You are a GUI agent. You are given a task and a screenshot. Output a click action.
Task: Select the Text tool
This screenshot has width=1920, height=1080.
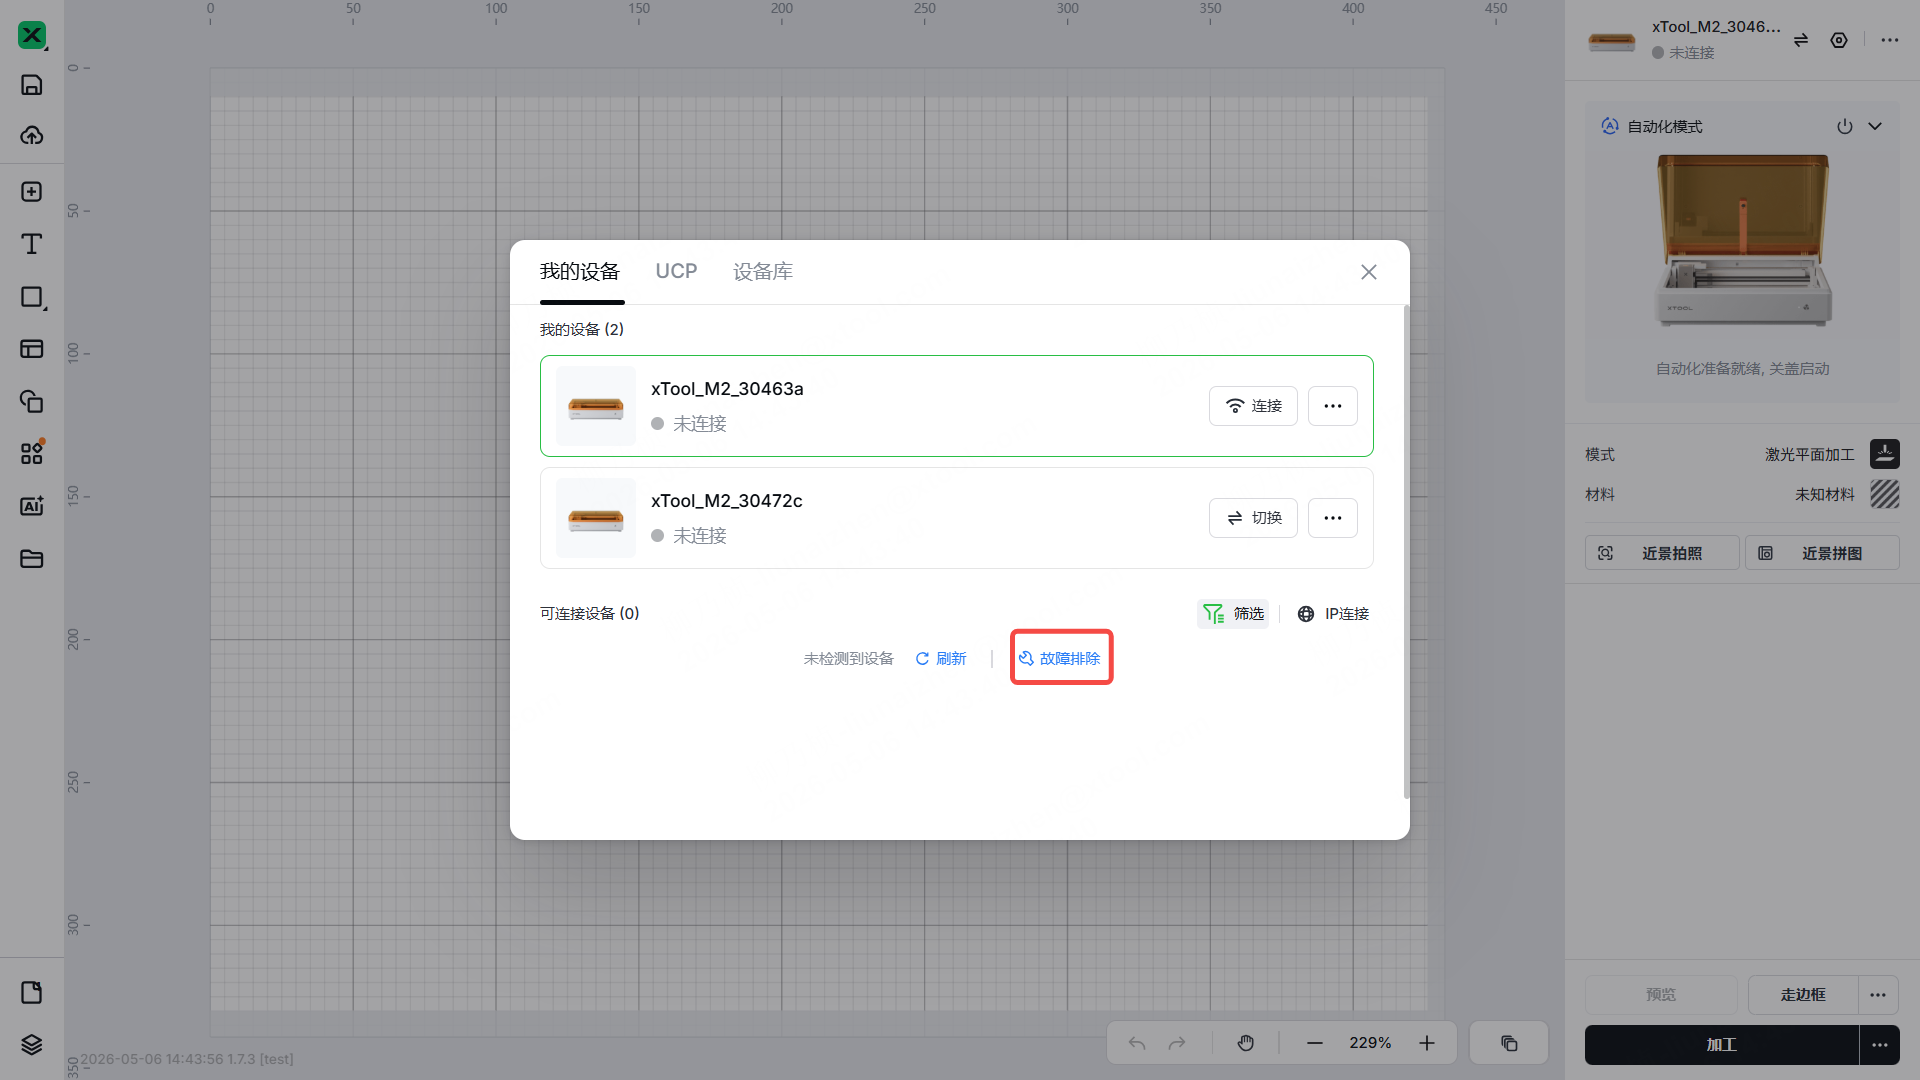click(x=32, y=244)
